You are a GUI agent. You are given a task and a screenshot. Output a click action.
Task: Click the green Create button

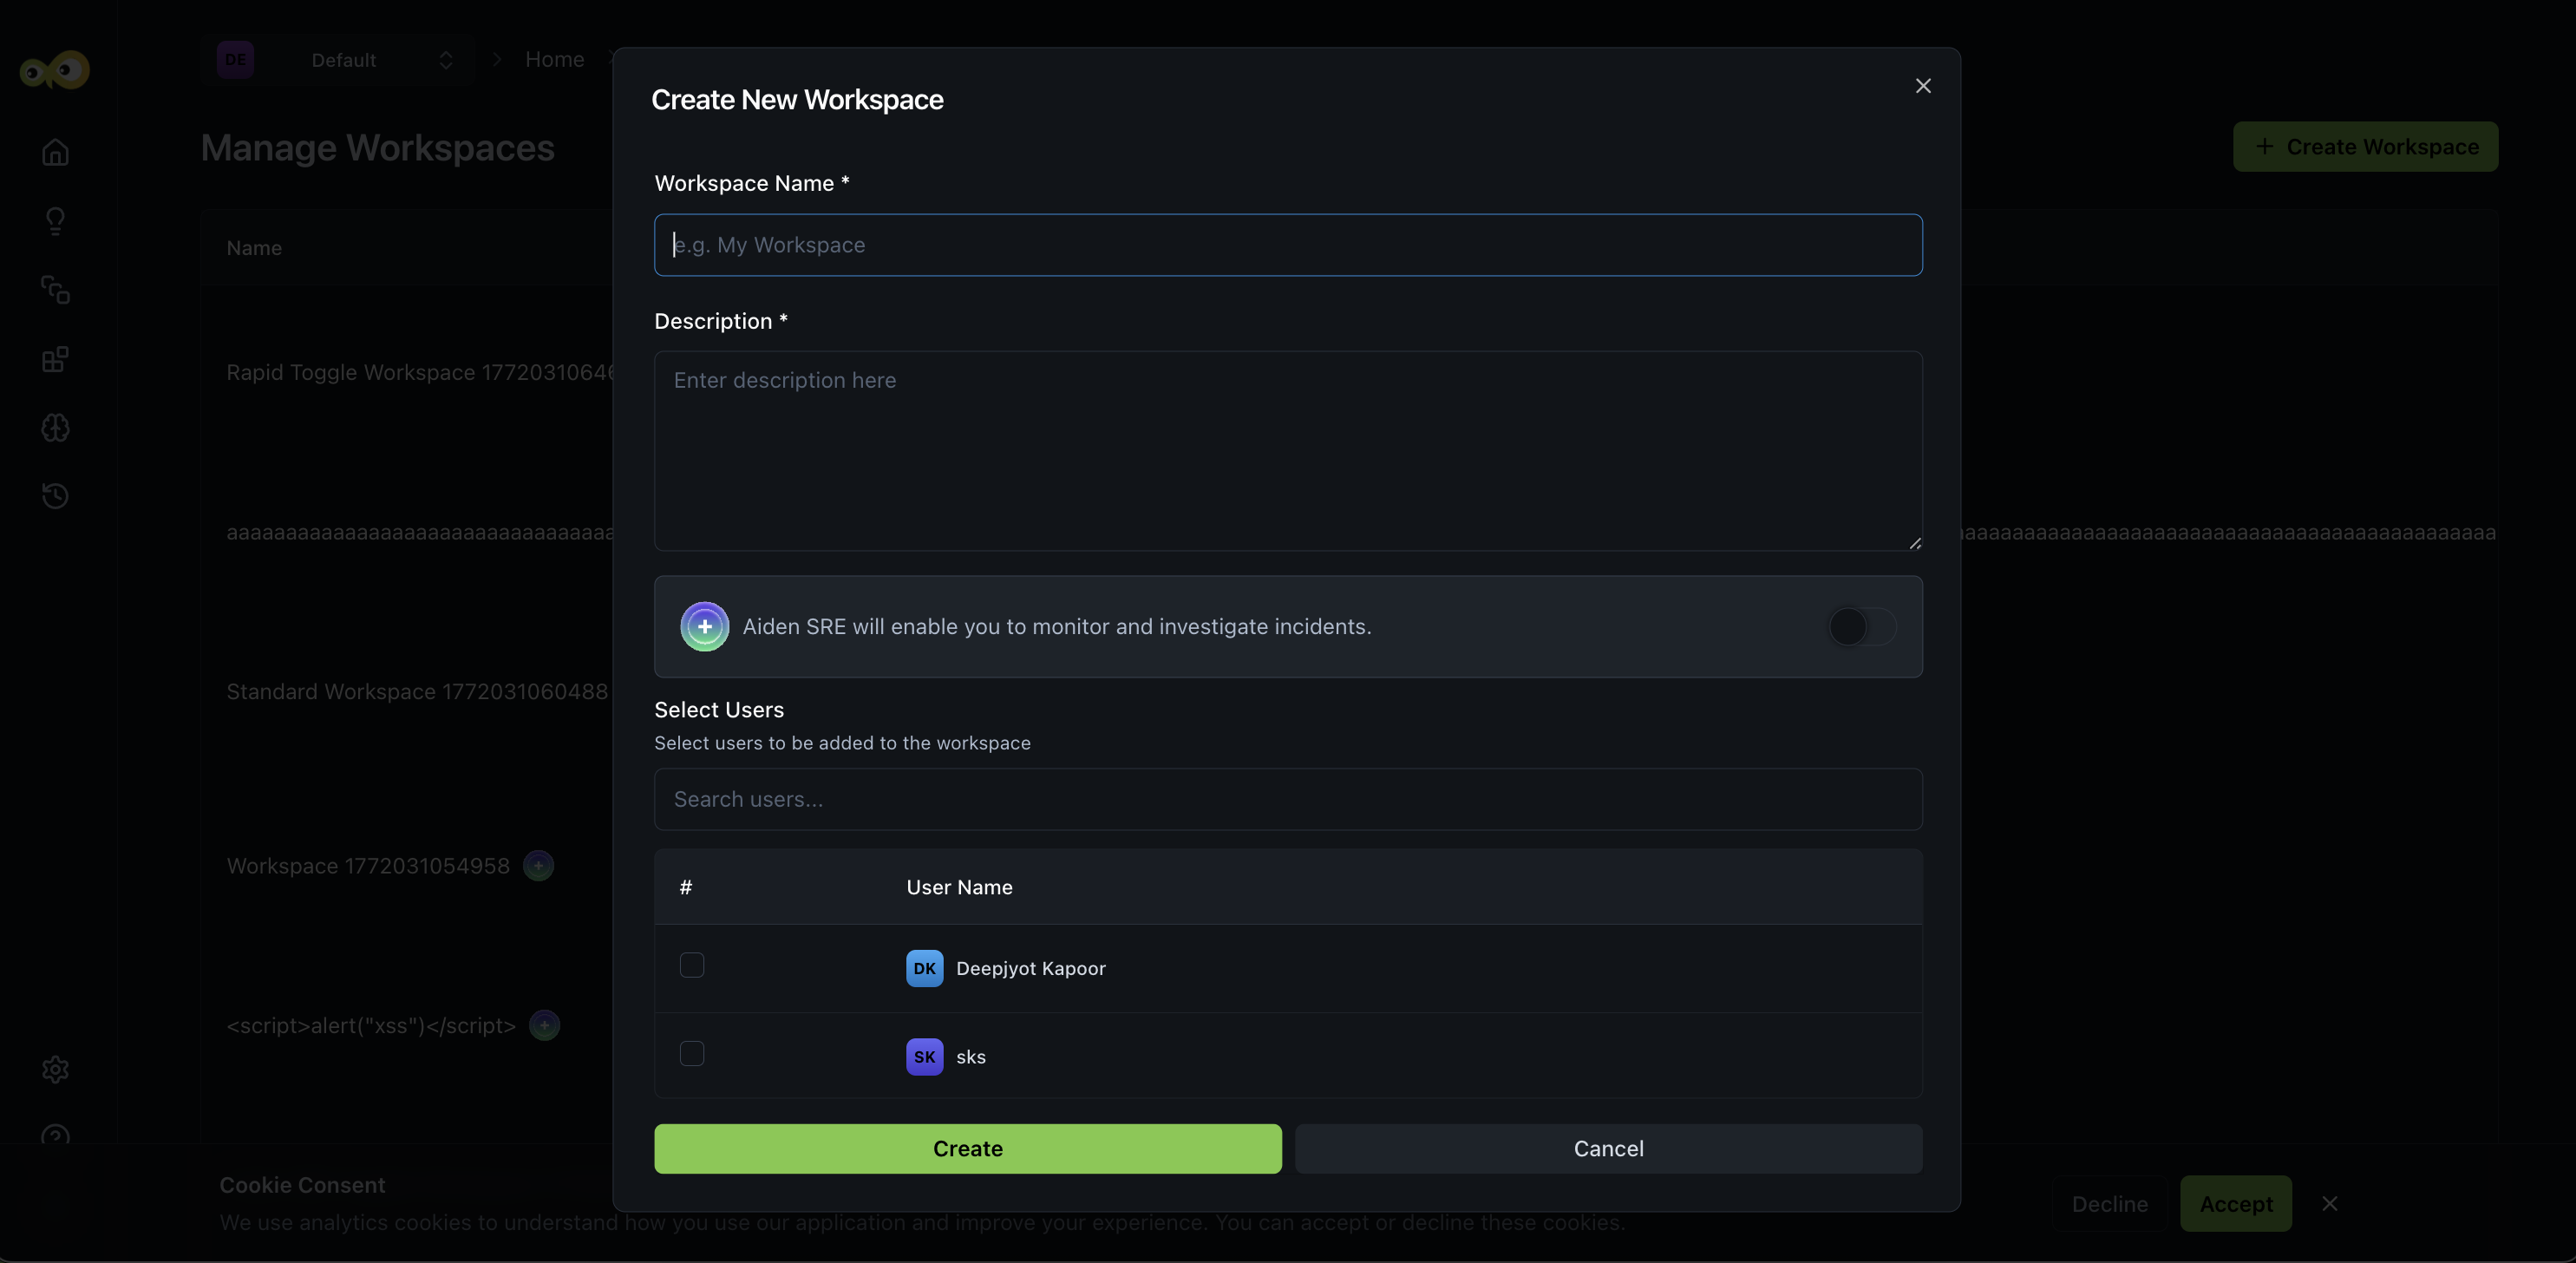pos(967,1148)
